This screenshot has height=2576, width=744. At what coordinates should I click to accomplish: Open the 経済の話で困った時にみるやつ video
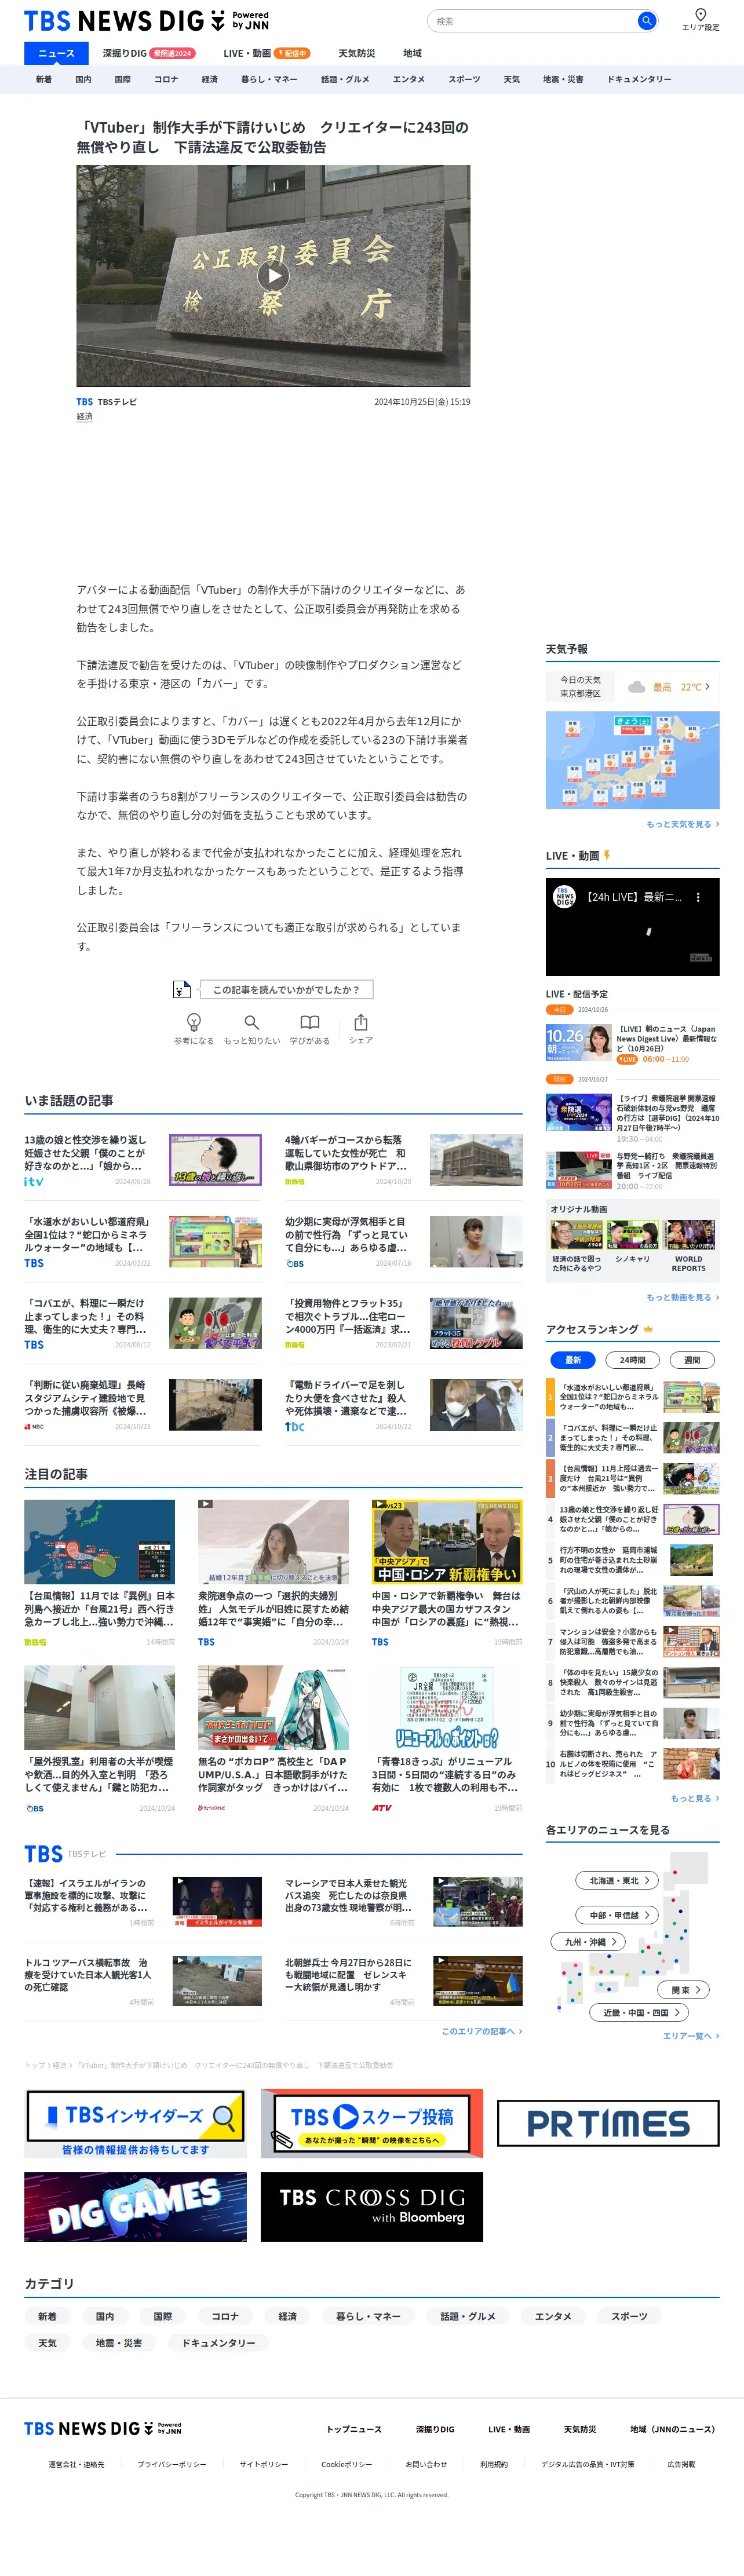(577, 1245)
